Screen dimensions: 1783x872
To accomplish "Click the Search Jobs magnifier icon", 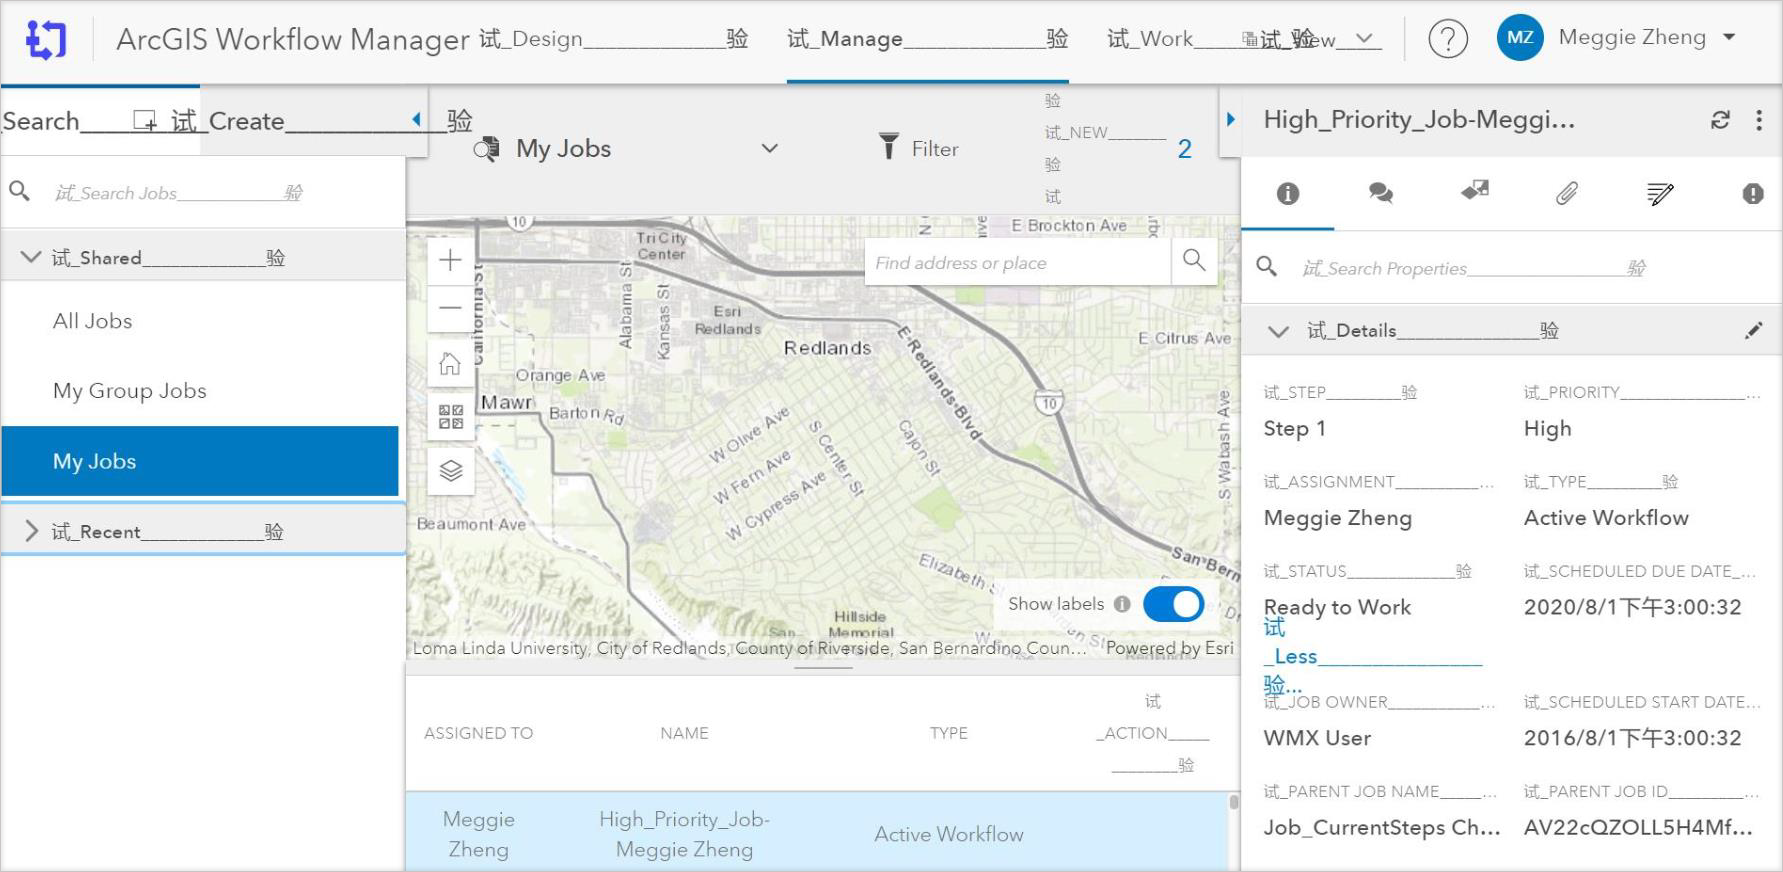I will [x=19, y=191].
